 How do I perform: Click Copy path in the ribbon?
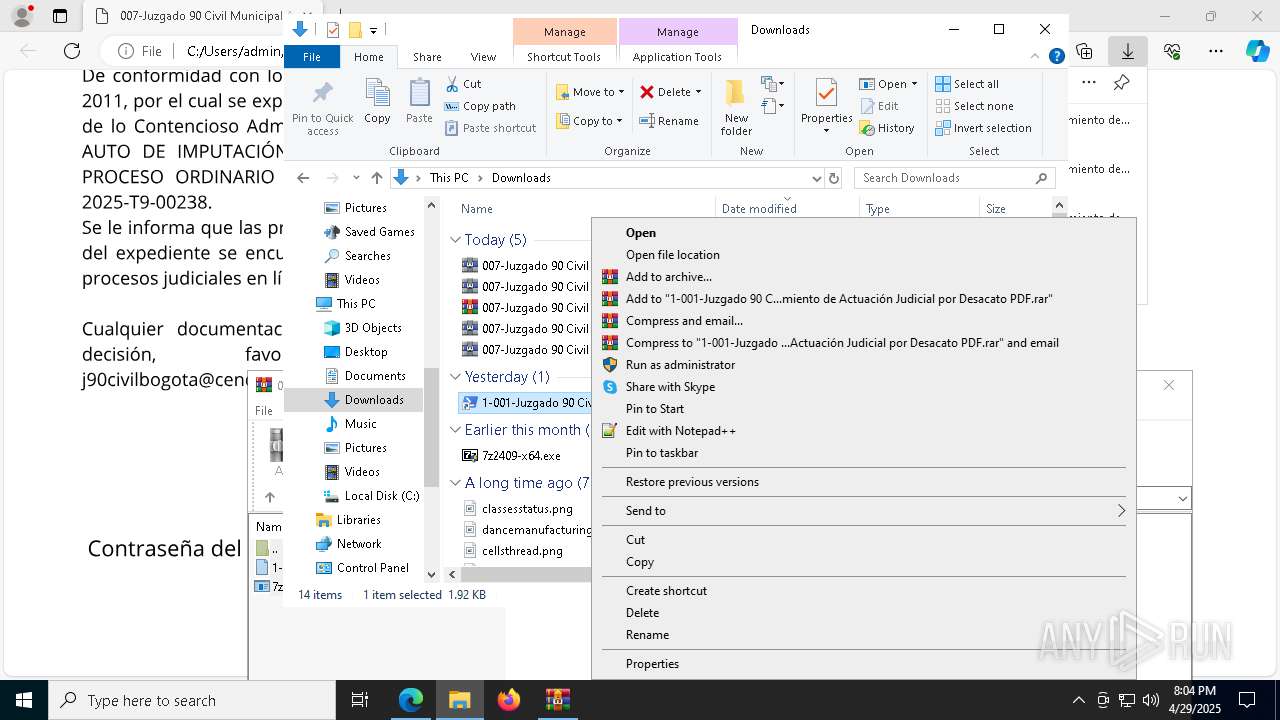480,106
